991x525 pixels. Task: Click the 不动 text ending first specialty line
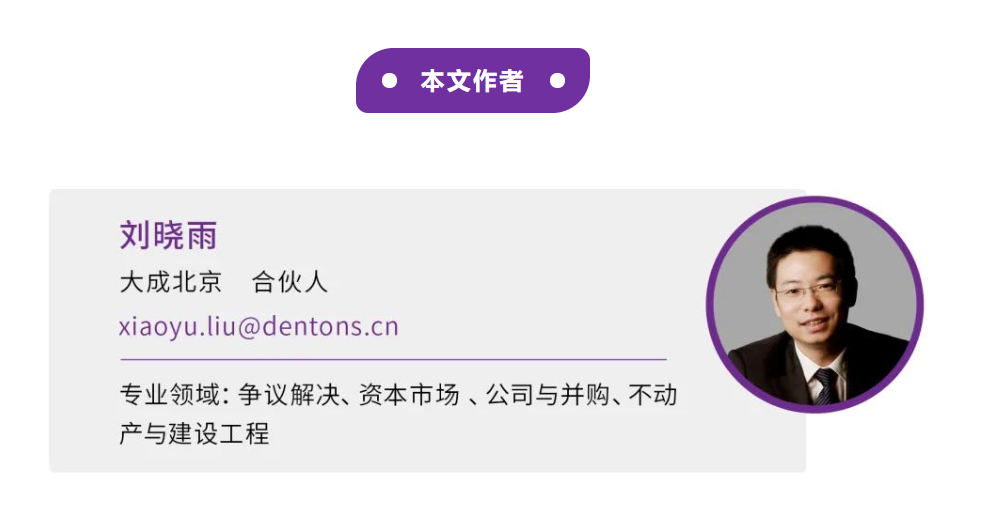653,395
